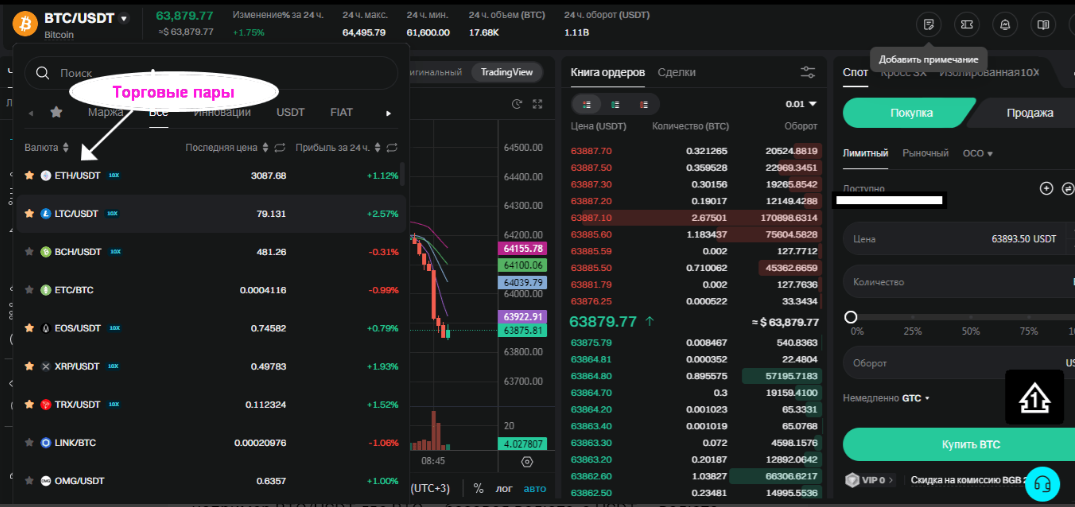The image size is (1075, 507).
Task: Toggle авто scale on the chart
Action: (x=535, y=489)
